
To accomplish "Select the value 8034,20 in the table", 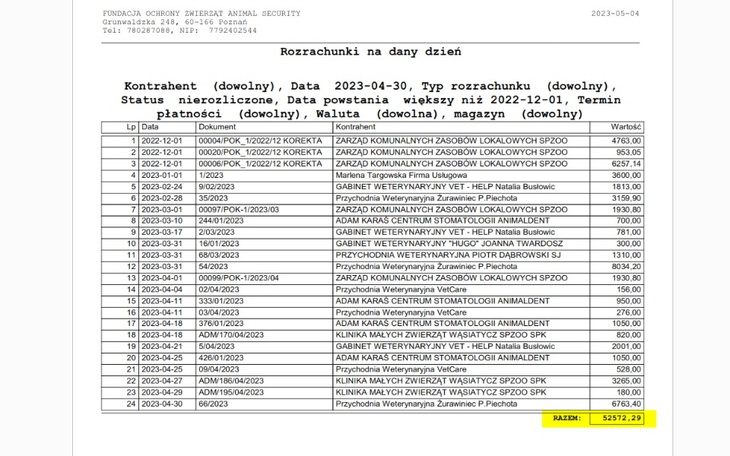I will 626,267.
